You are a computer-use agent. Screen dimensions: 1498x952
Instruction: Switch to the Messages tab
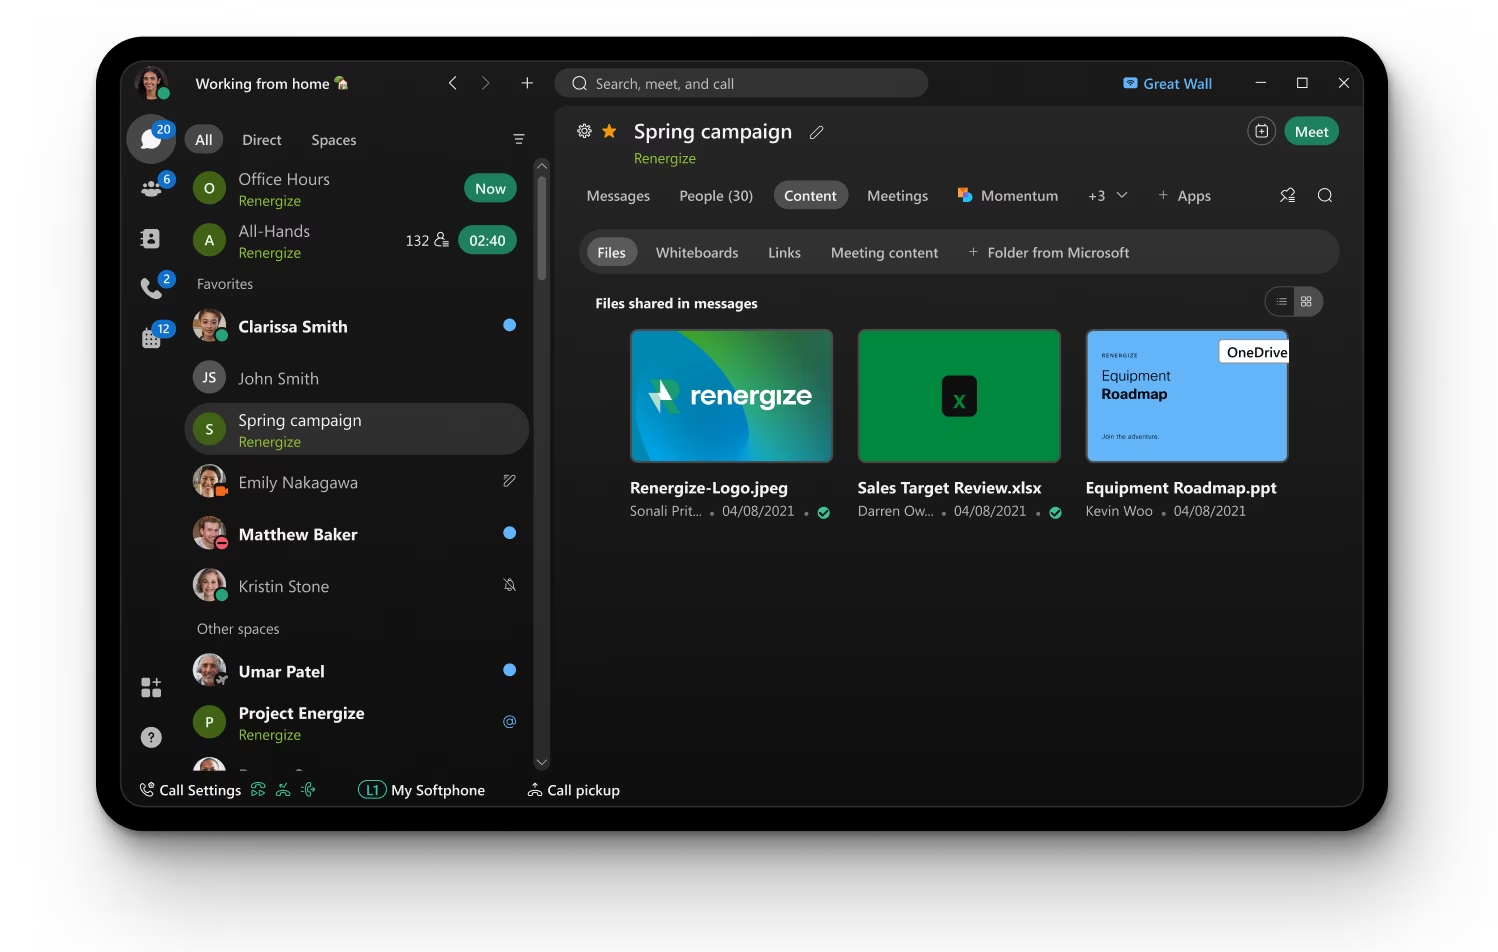(x=618, y=196)
